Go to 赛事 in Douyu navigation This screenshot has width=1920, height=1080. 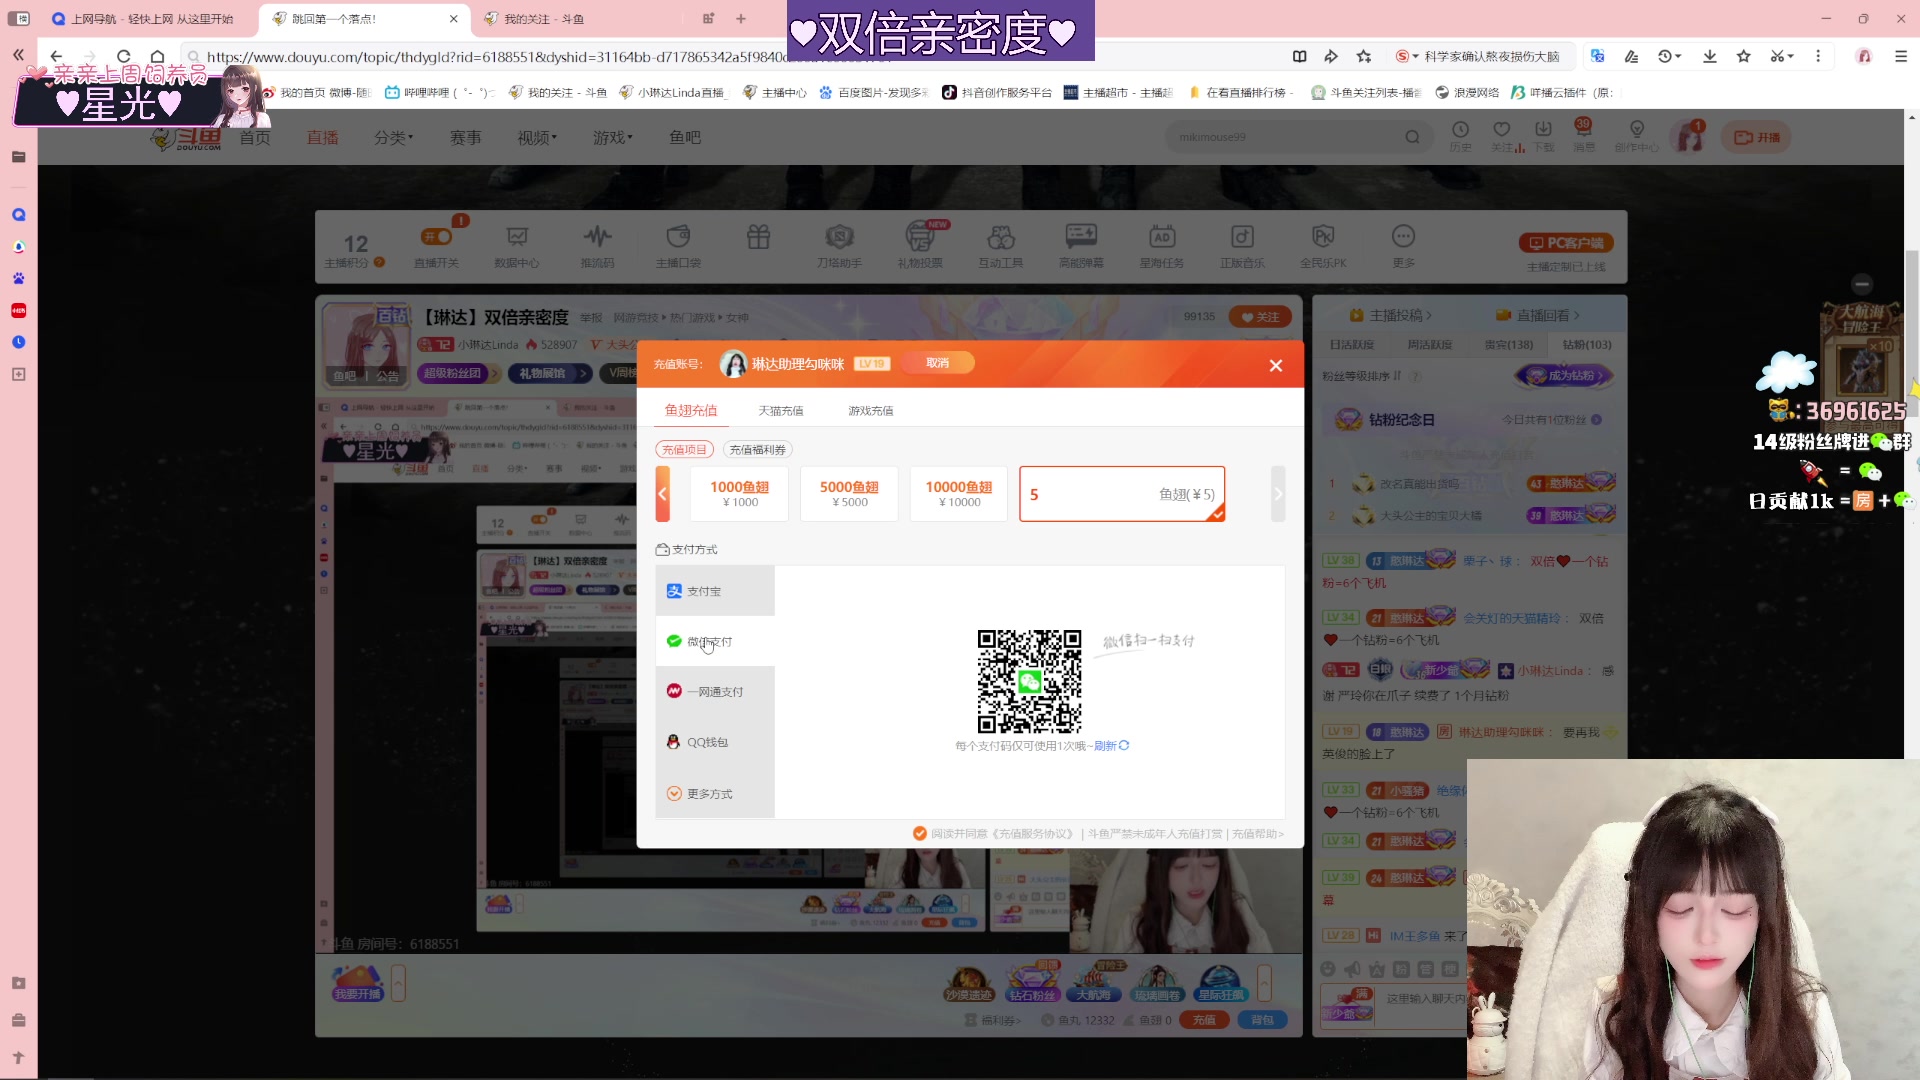click(x=465, y=138)
